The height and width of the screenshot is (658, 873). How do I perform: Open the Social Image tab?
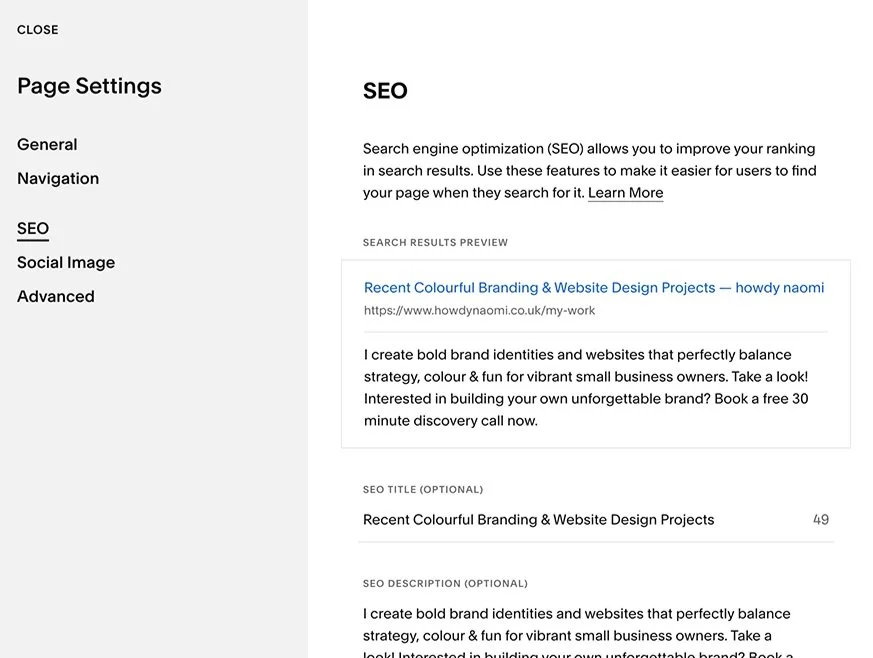(66, 263)
